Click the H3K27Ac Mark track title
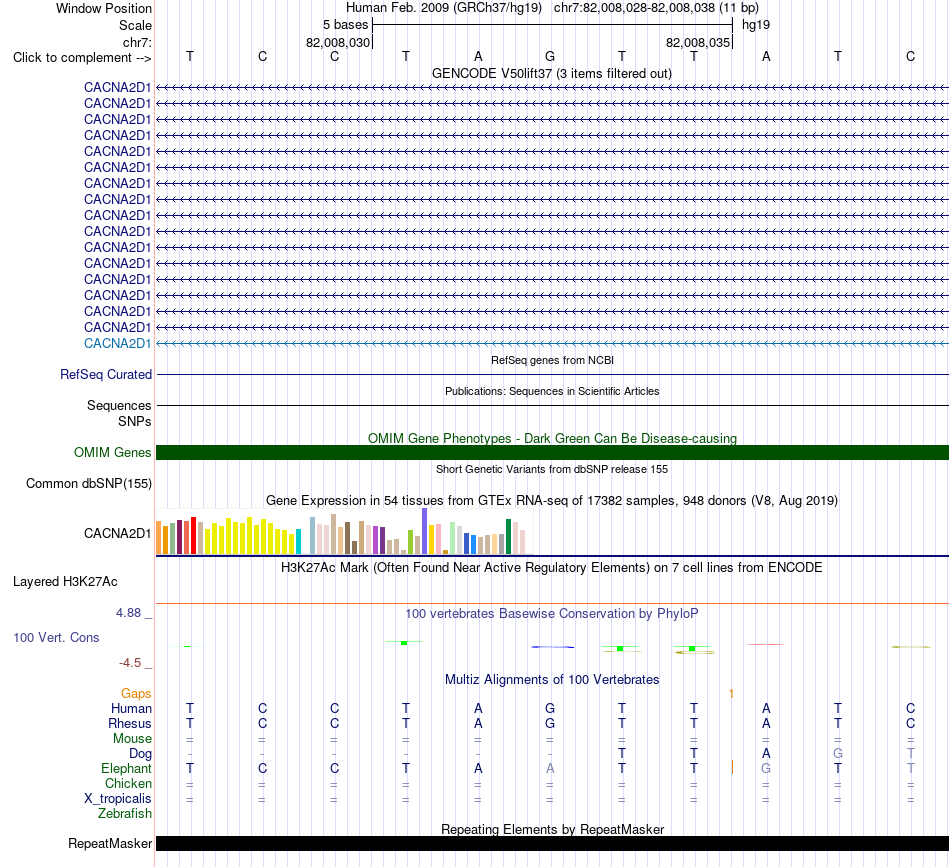Screen dimensions: 950x867 [552, 568]
